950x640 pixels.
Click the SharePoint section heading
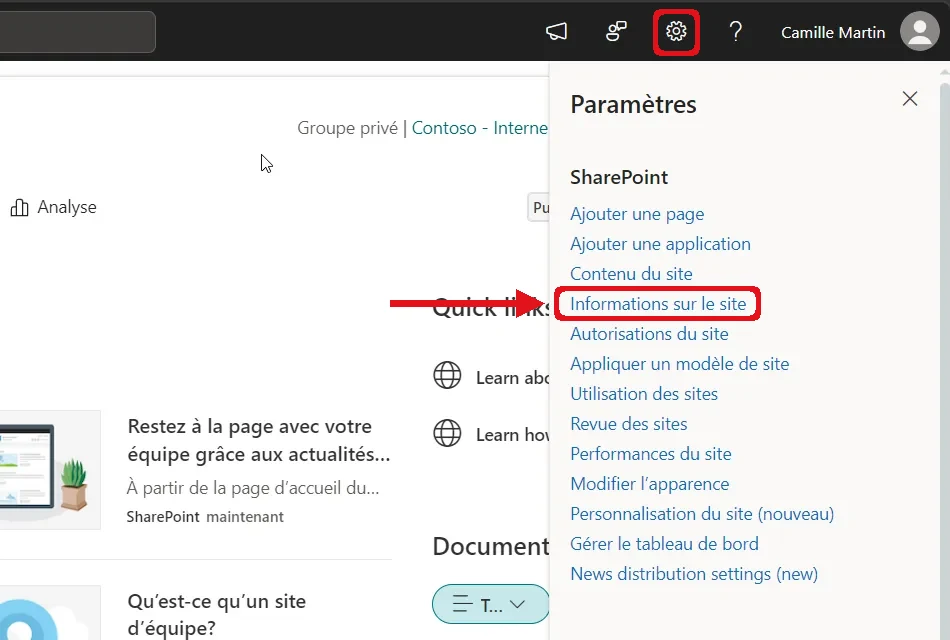coord(619,177)
